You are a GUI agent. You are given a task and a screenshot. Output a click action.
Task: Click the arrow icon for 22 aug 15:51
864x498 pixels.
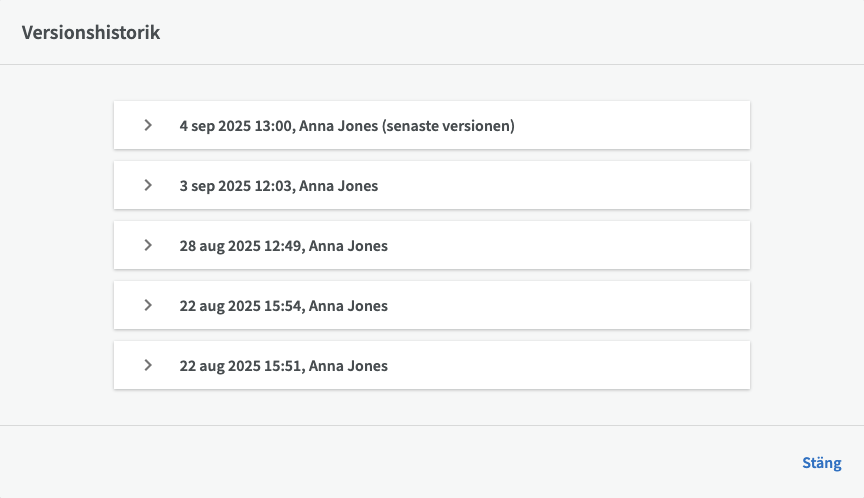pyautogui.click(x=148, y=365)
